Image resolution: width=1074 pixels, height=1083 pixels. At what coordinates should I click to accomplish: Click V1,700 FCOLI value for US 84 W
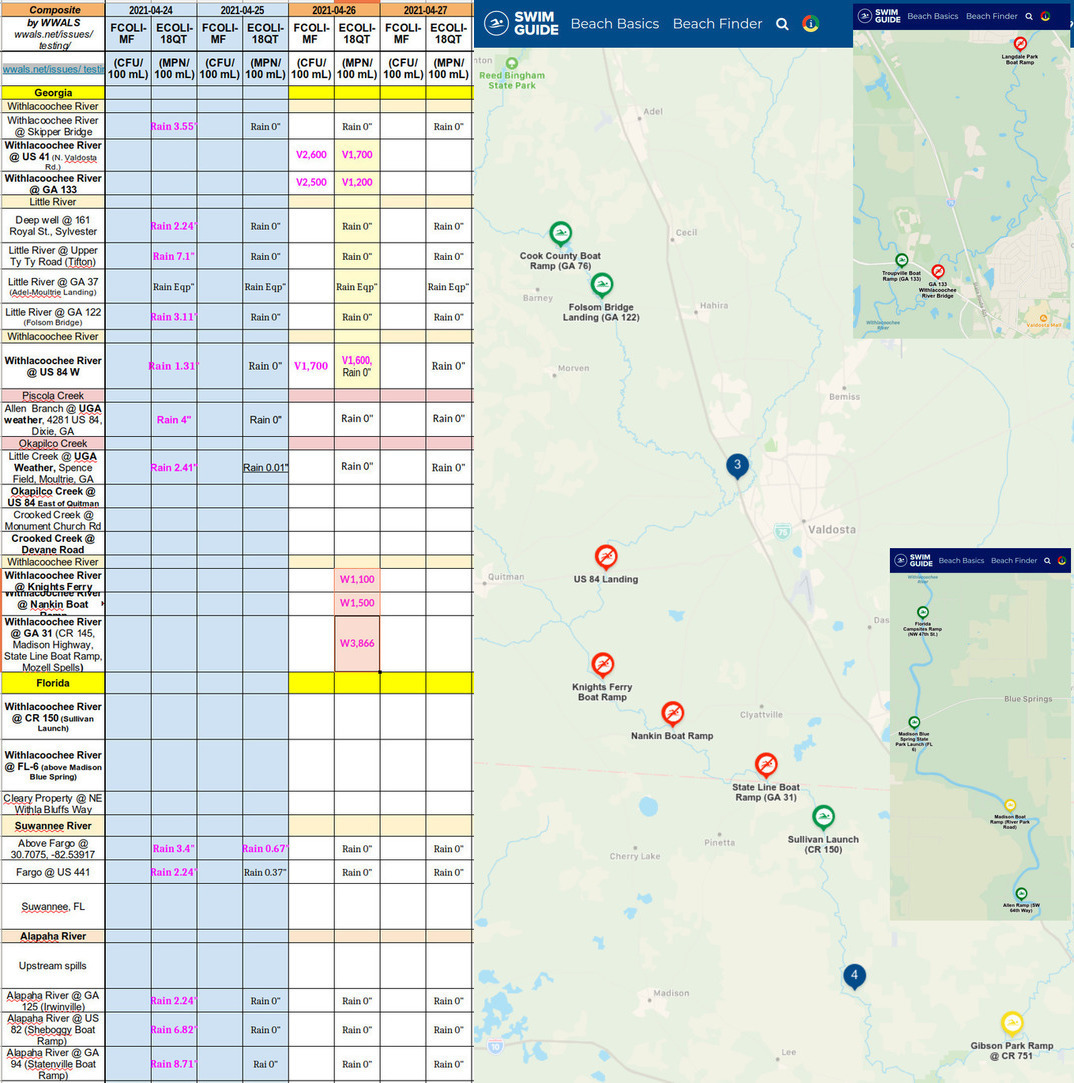[x=311, y=366]
